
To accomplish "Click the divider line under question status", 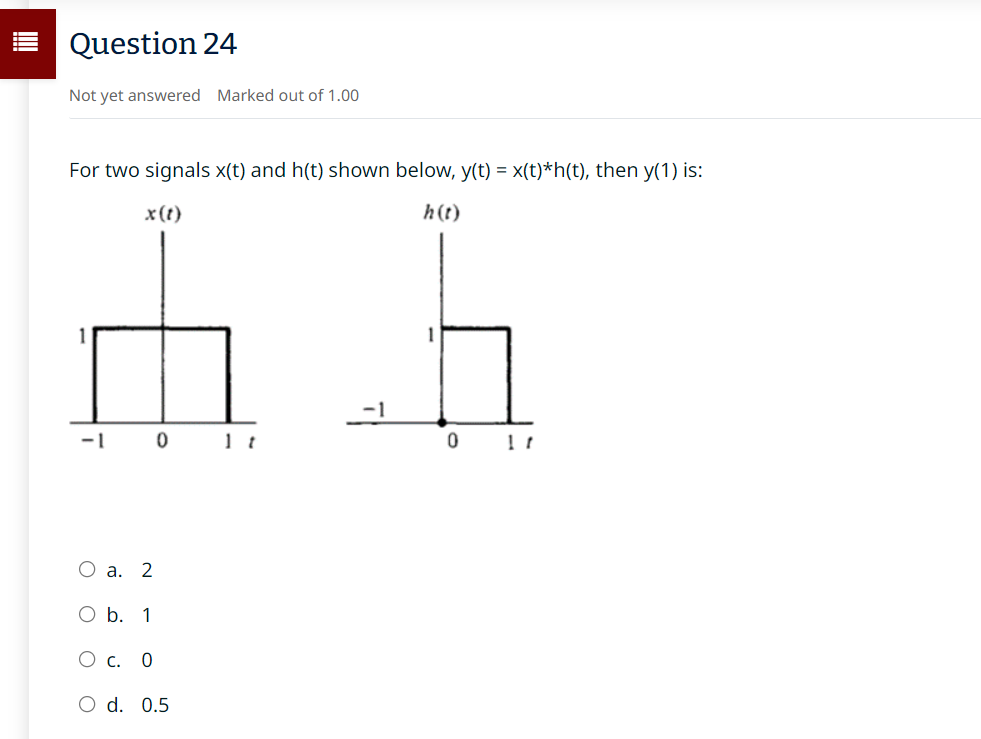I will (x=400, y=120).
